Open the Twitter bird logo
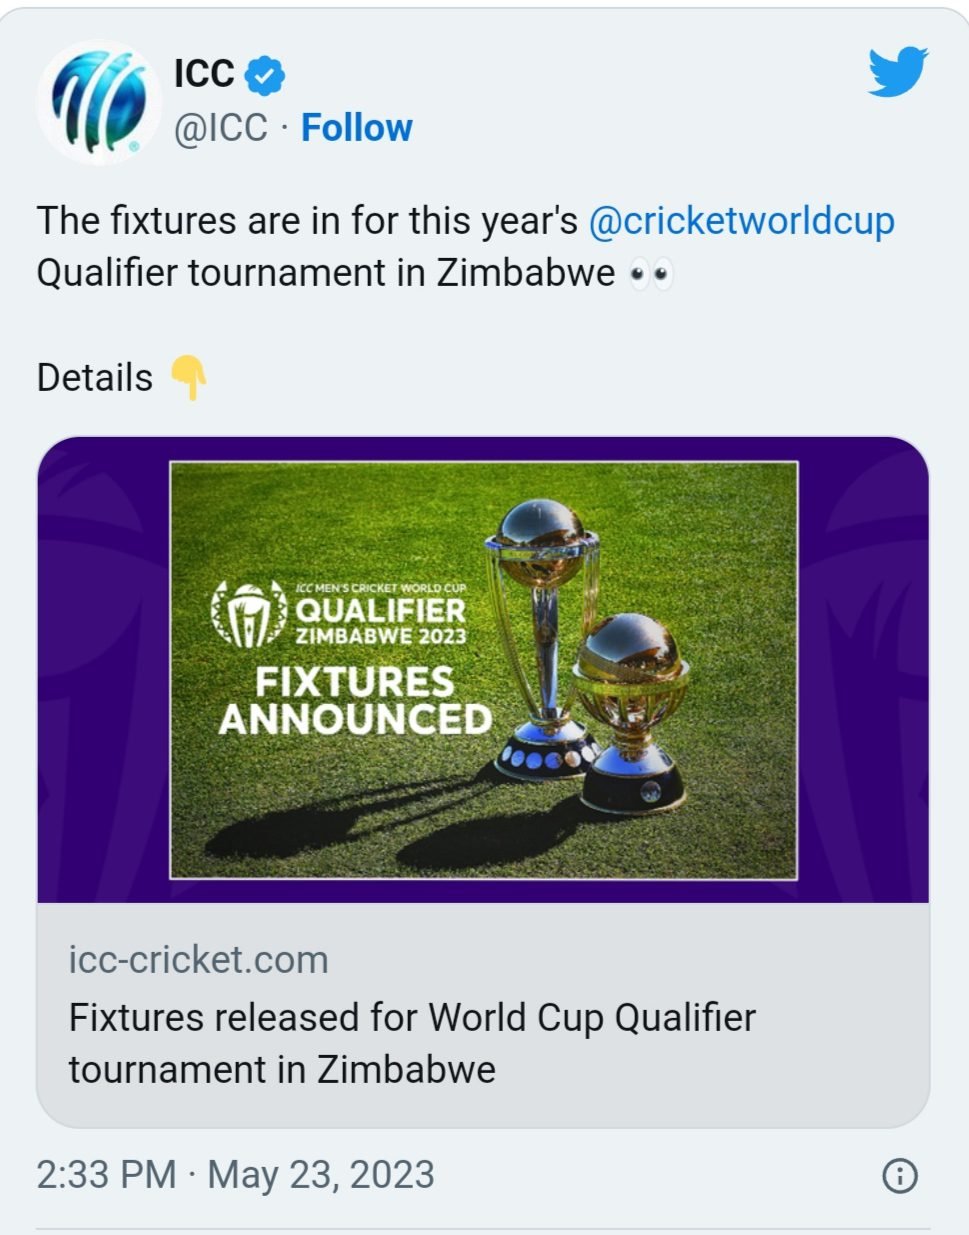Screen dimensions: 969x1235 tap(897, 72)
